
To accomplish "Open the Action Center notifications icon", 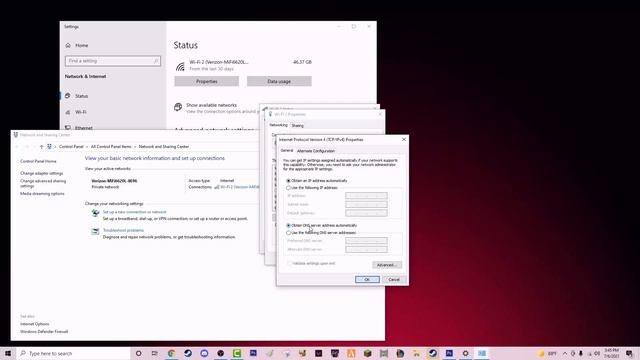I will [629, 353].
